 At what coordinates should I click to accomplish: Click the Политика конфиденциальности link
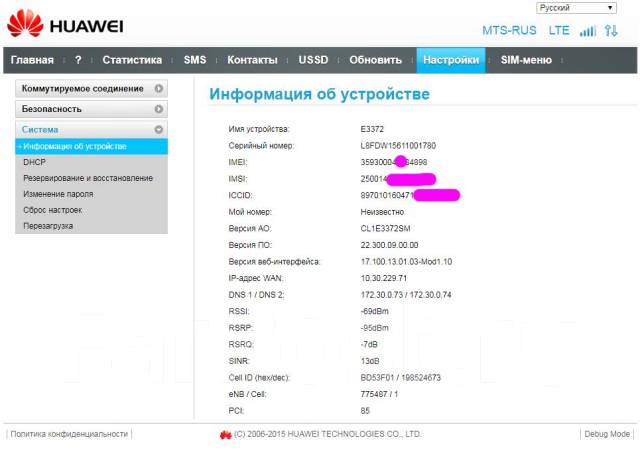[69, 434]
